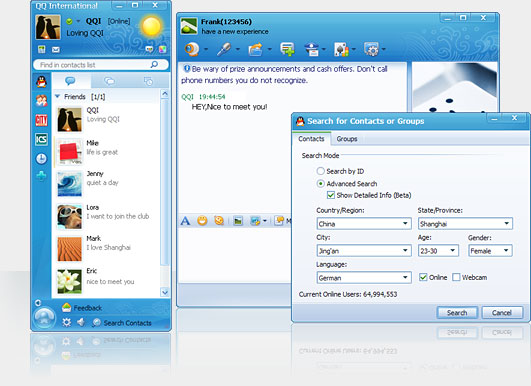
Task: Uncheck Show Detailed Info (Beta)
Action: click(x=331, y=195)
